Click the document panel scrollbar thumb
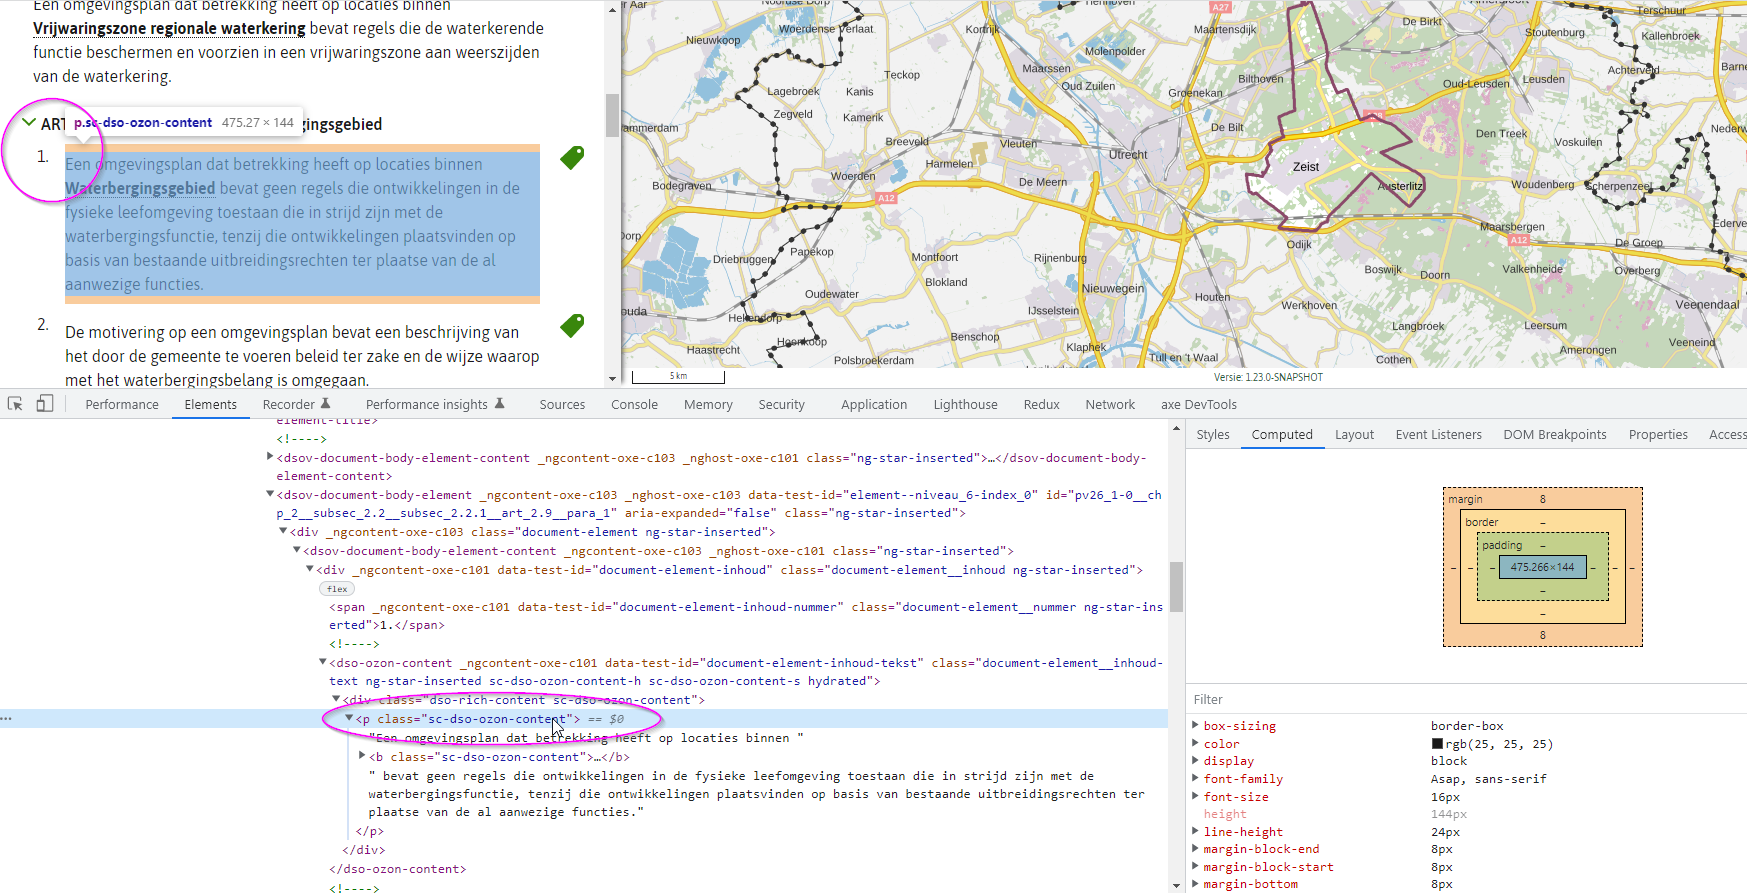1747x893 pixels. point(612,114)
